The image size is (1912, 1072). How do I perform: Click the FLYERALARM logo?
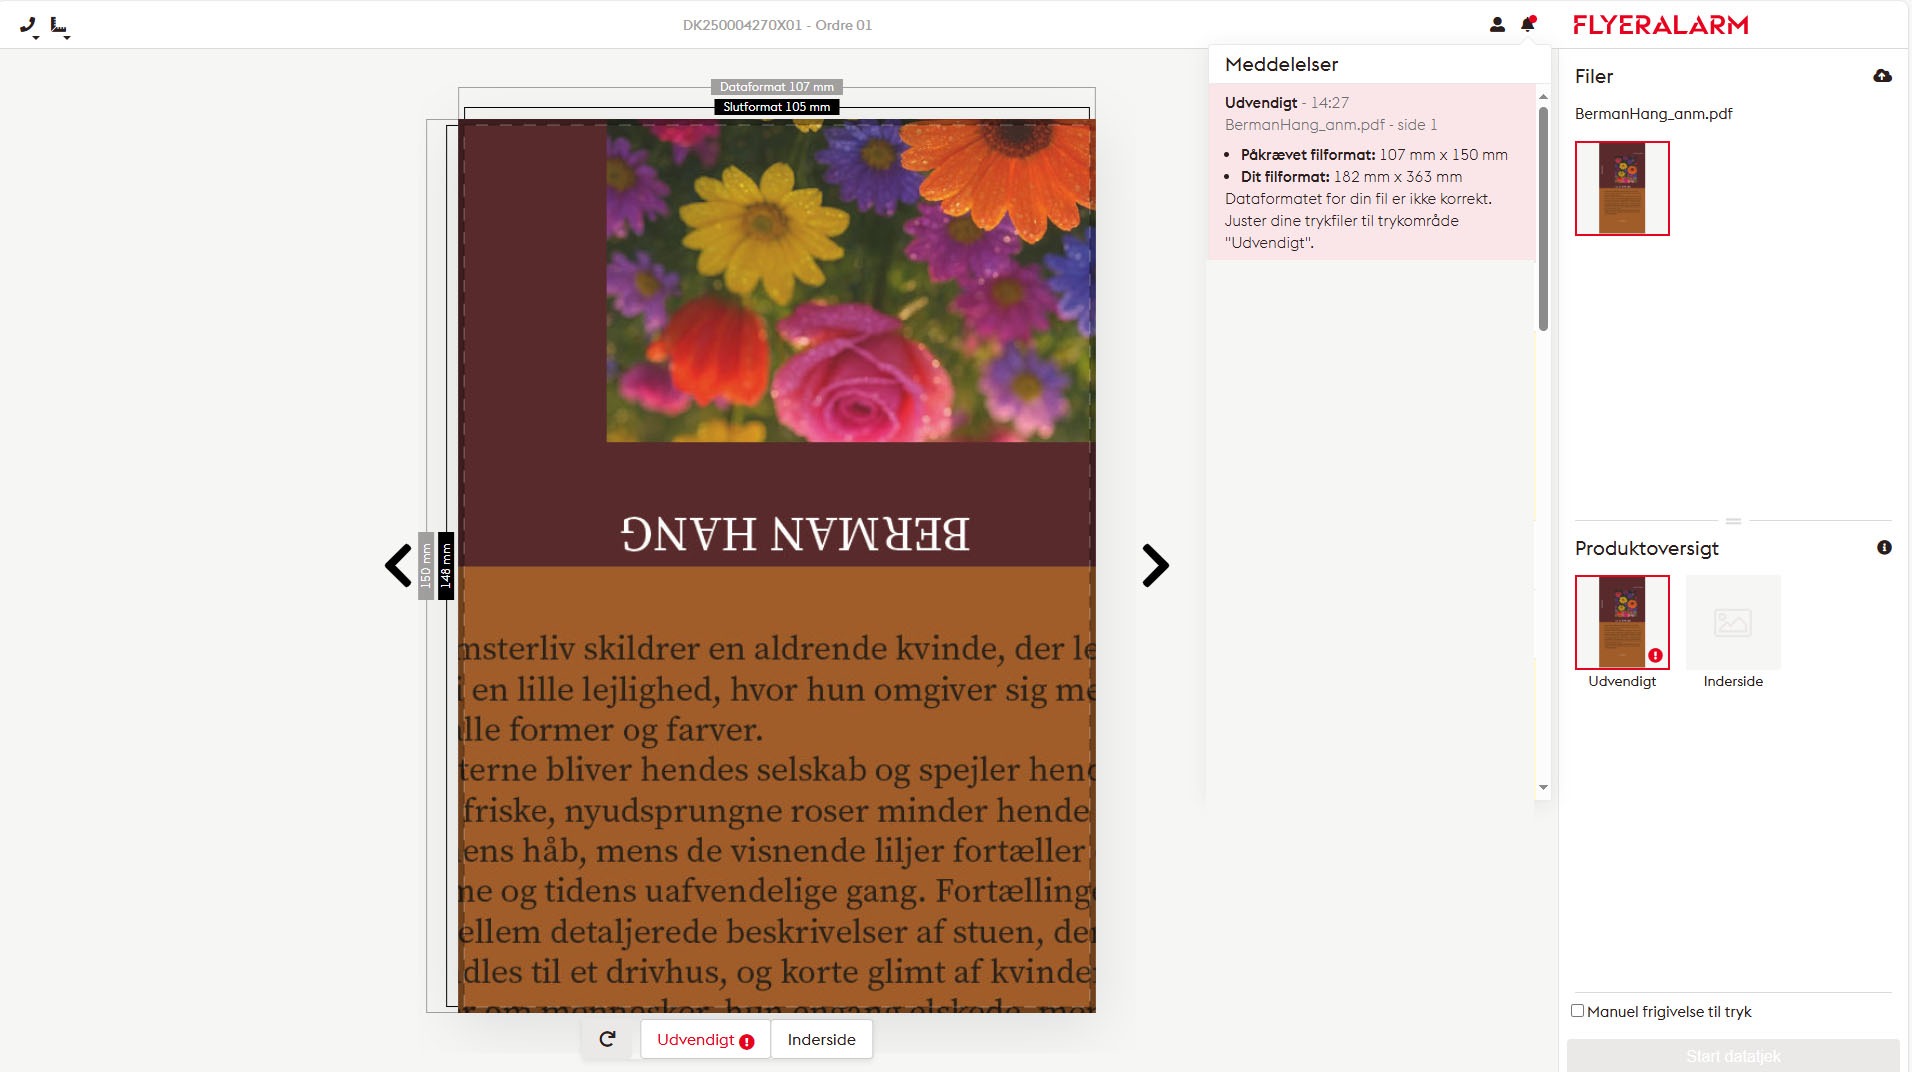click(1660, 25)
